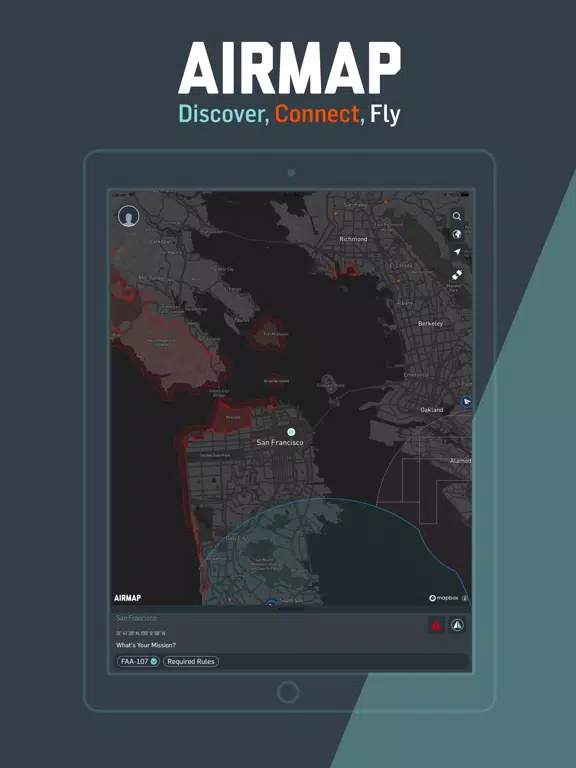This screenshot has height=768, width=576.
Task: Select the red Presidio restricted area
Action: pyautogui.click(x=232, y=417)
